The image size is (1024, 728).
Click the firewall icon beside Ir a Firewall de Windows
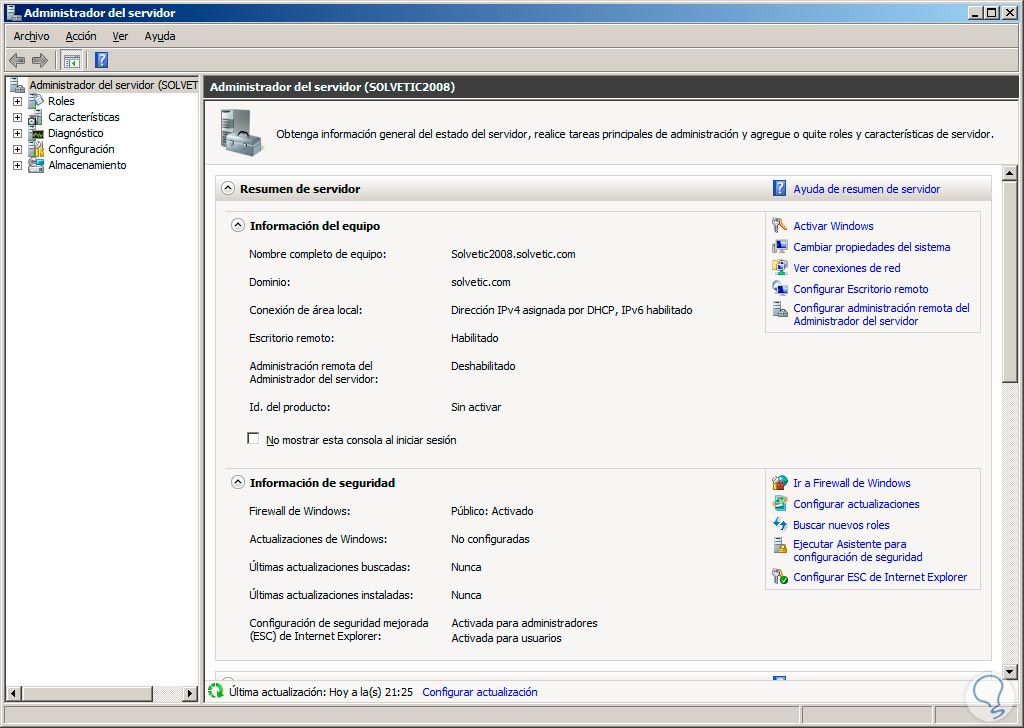coord(779,483)
